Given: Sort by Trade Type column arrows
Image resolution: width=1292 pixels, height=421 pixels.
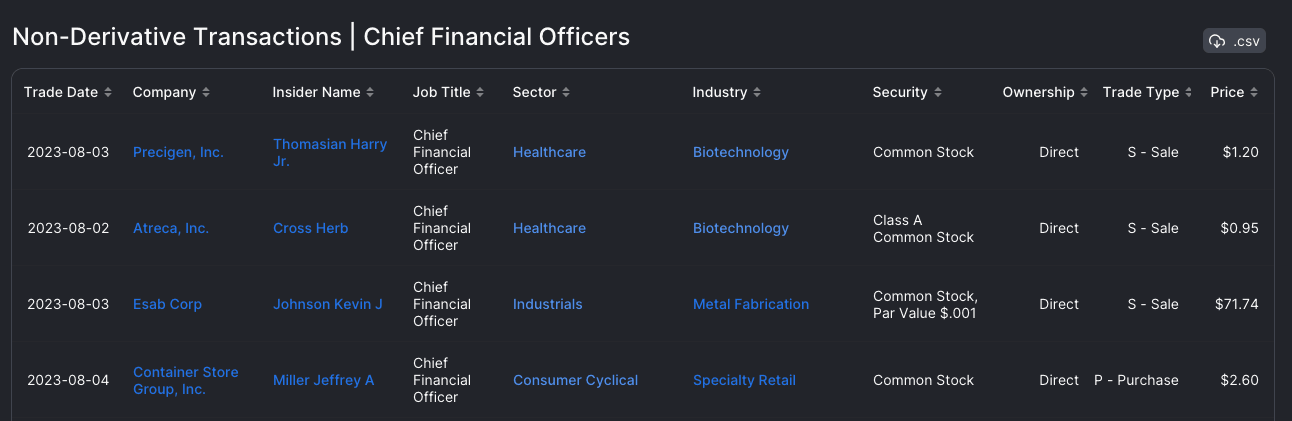Looking at the screenshot, I should tap(1189, 92).
